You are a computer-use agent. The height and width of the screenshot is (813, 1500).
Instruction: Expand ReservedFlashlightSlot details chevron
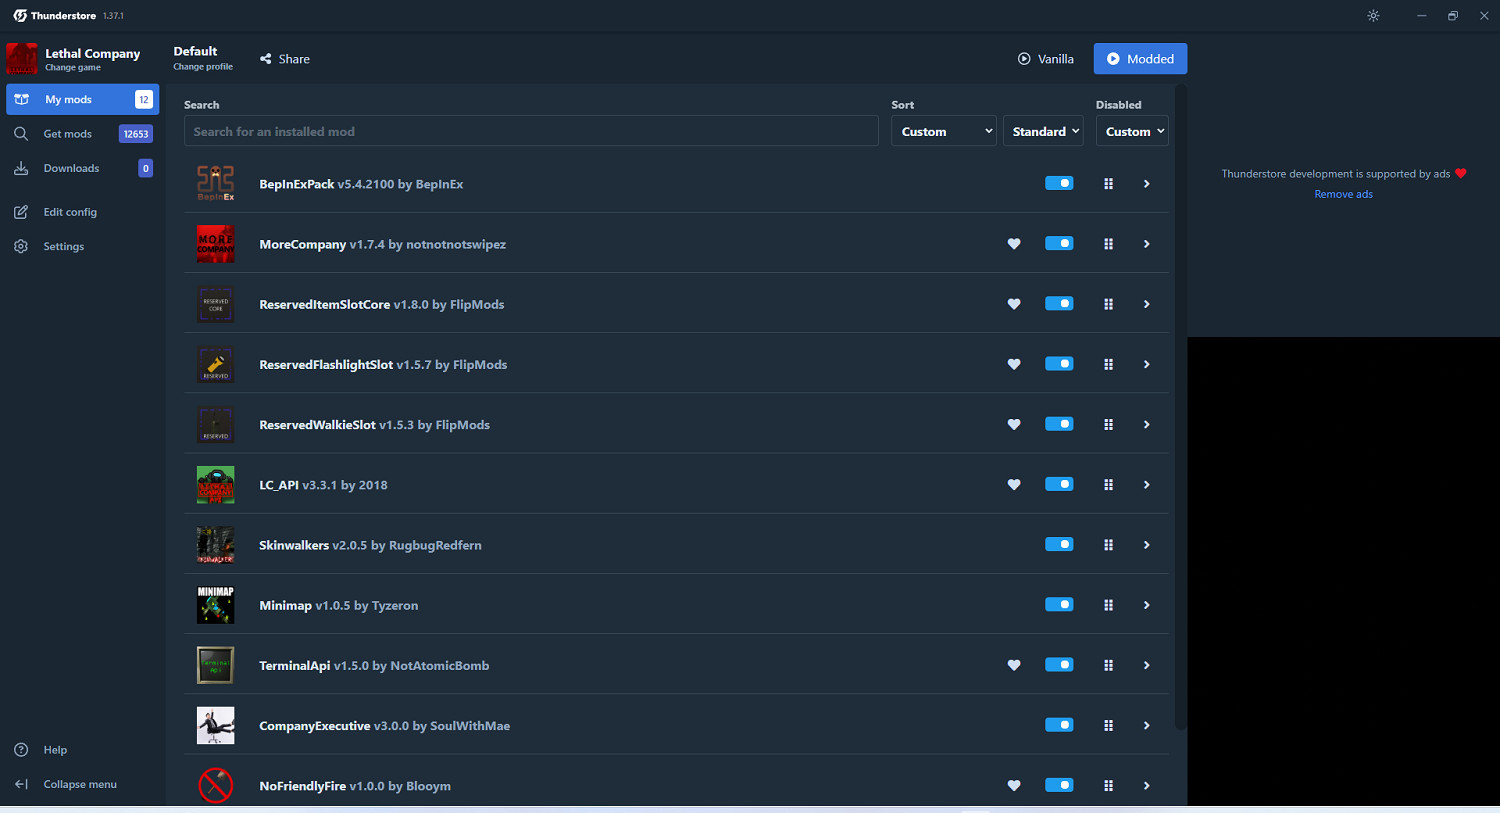1146,365
